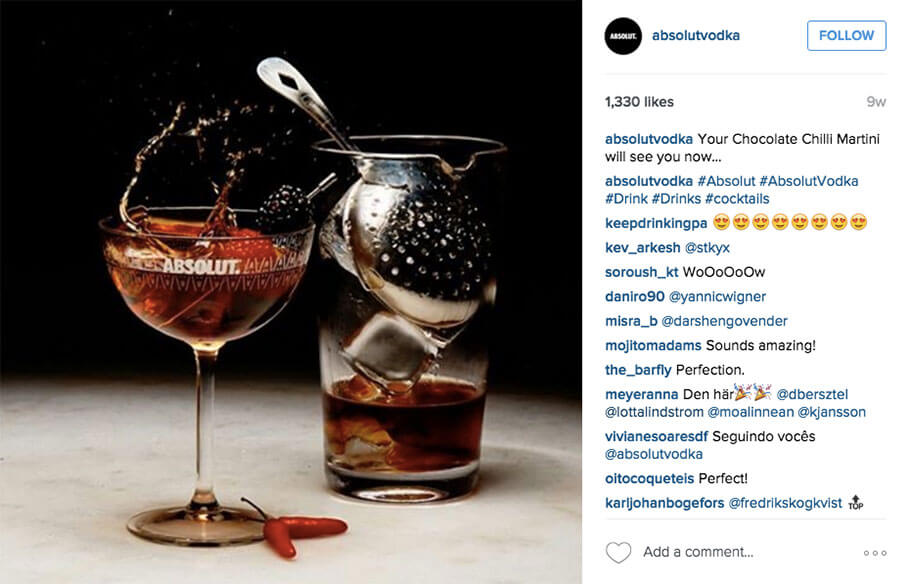
Task: Visit mojitomadams commenter profile
Action: point(653,345)
